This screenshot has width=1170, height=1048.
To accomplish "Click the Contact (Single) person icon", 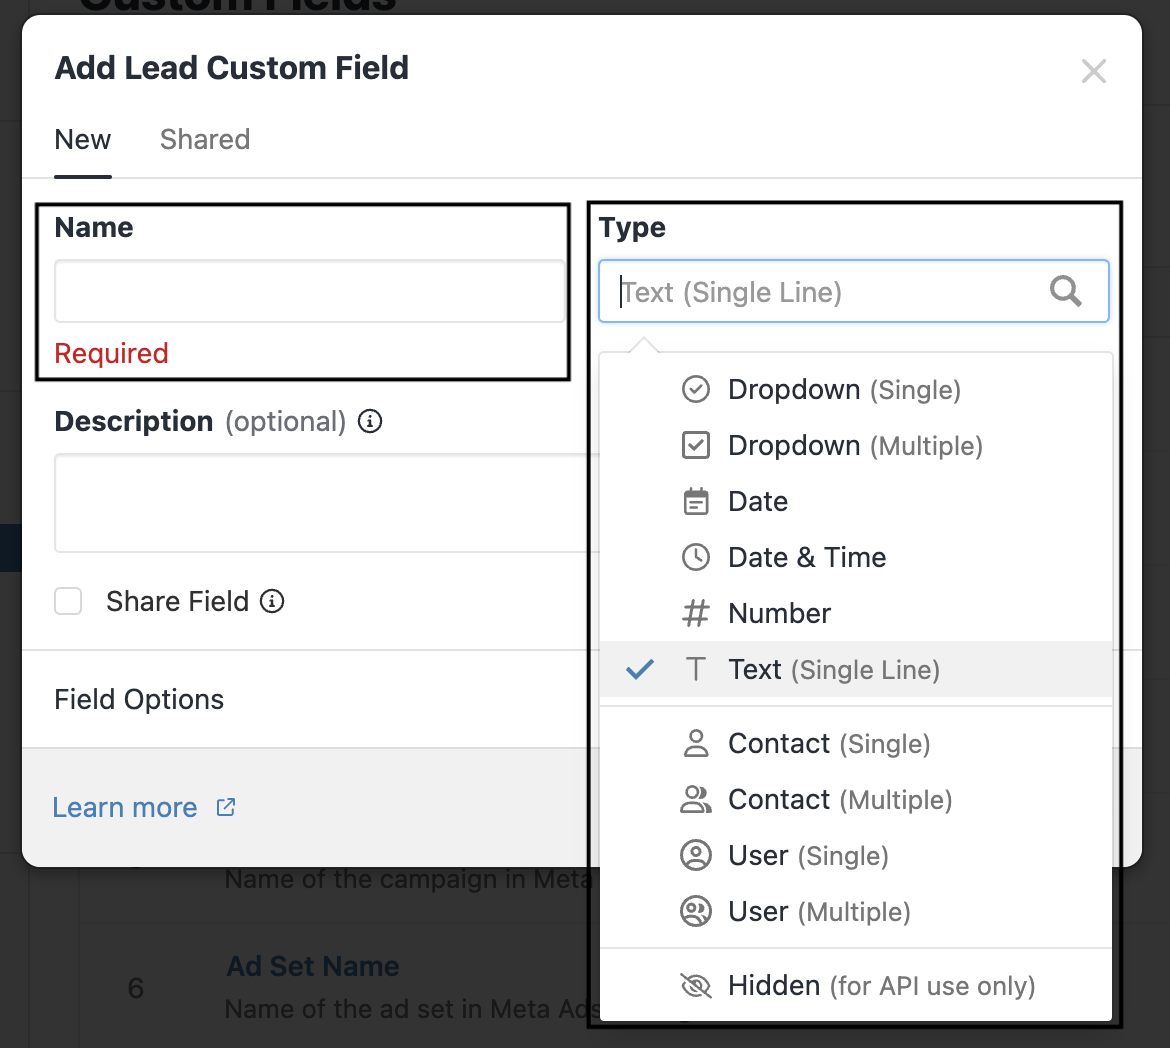I will [696, 743].
